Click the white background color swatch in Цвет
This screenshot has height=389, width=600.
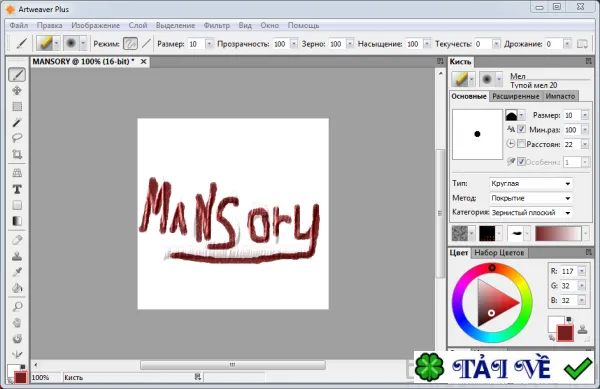pos(554,323)
